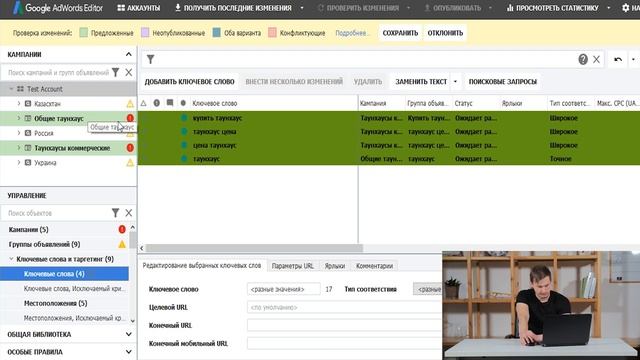Image resolution: width=640 pixels, height=360 pixels.
Task: Click the Google AdWords Editor logo
Action: pos(58,8)
